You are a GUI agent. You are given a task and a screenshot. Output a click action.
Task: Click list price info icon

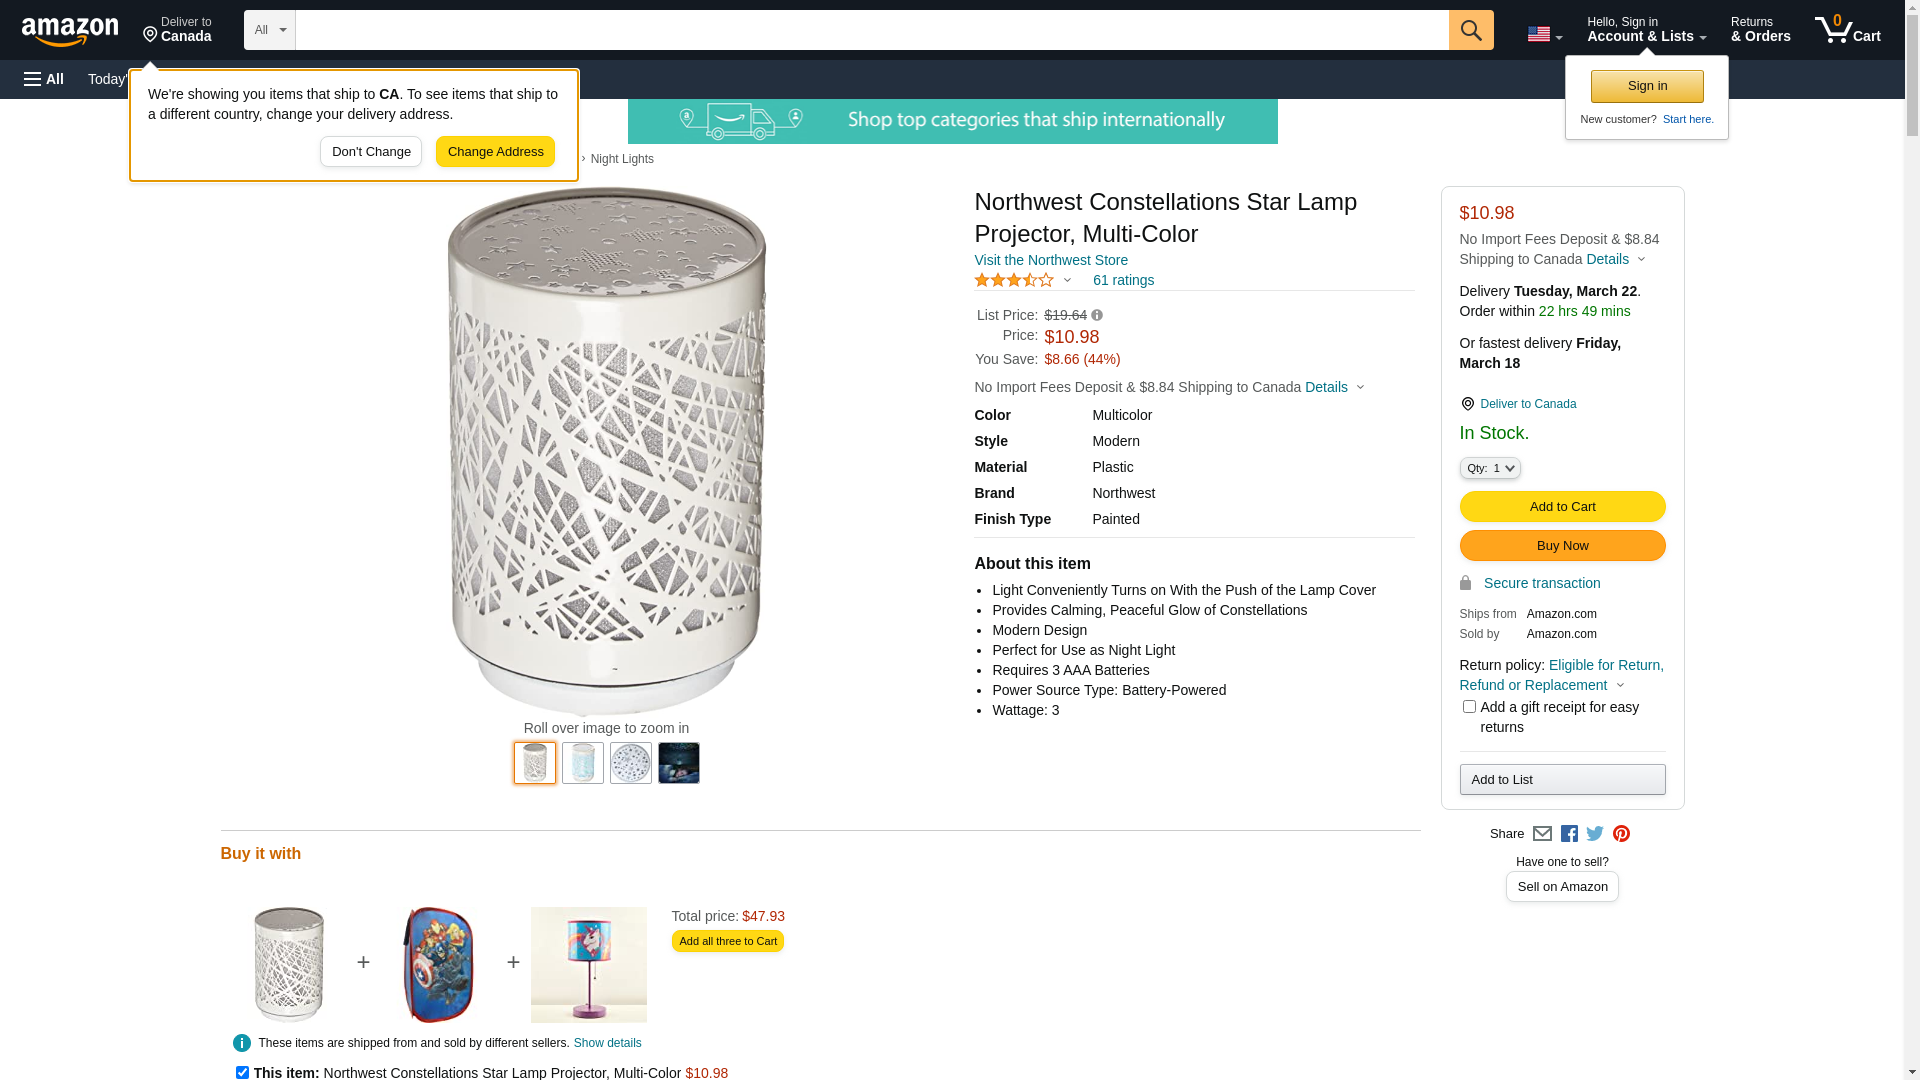(x=1097, y=315)
